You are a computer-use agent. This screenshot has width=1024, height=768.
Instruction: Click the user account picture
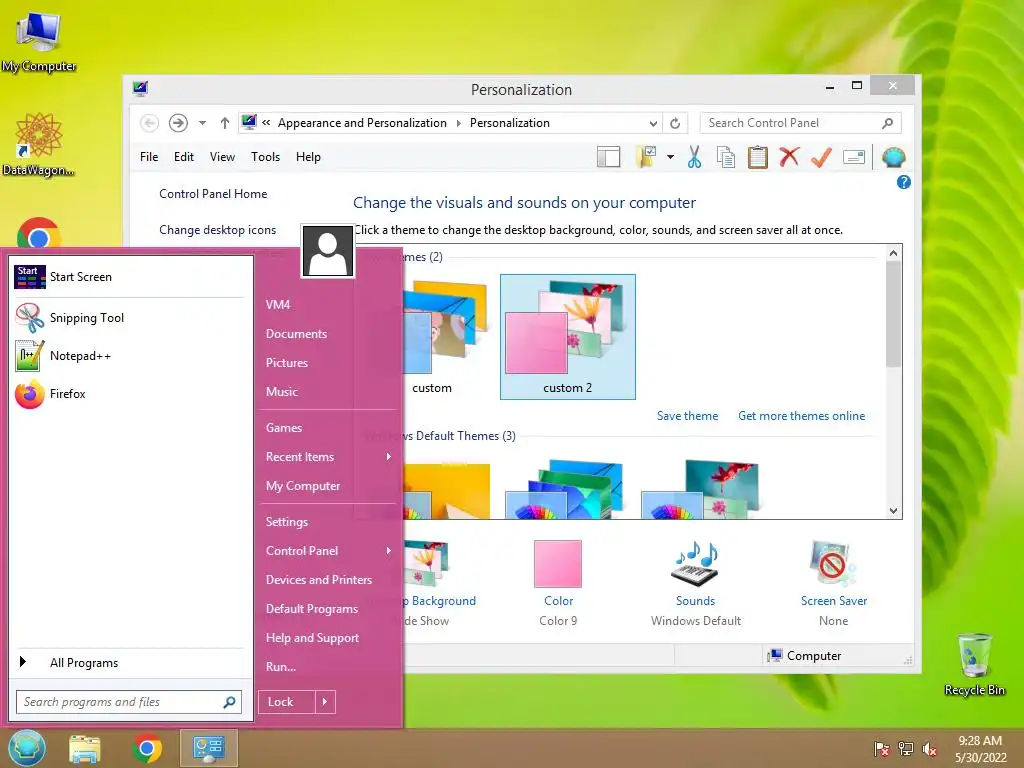pos(328,251)
